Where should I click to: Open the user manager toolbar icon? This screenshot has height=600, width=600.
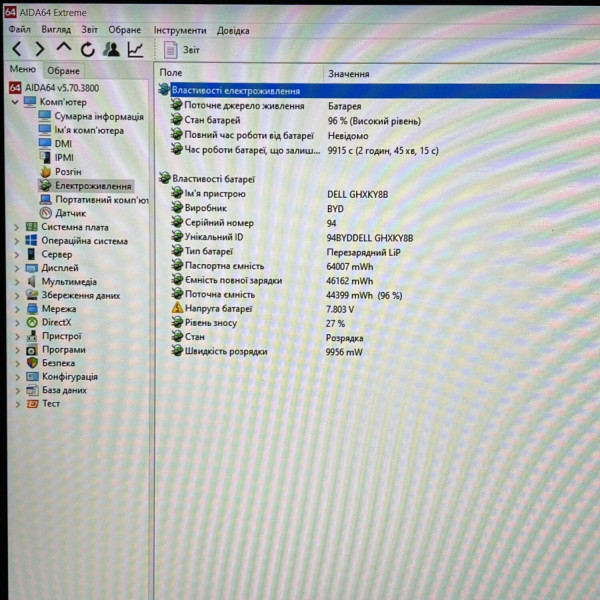111,49
